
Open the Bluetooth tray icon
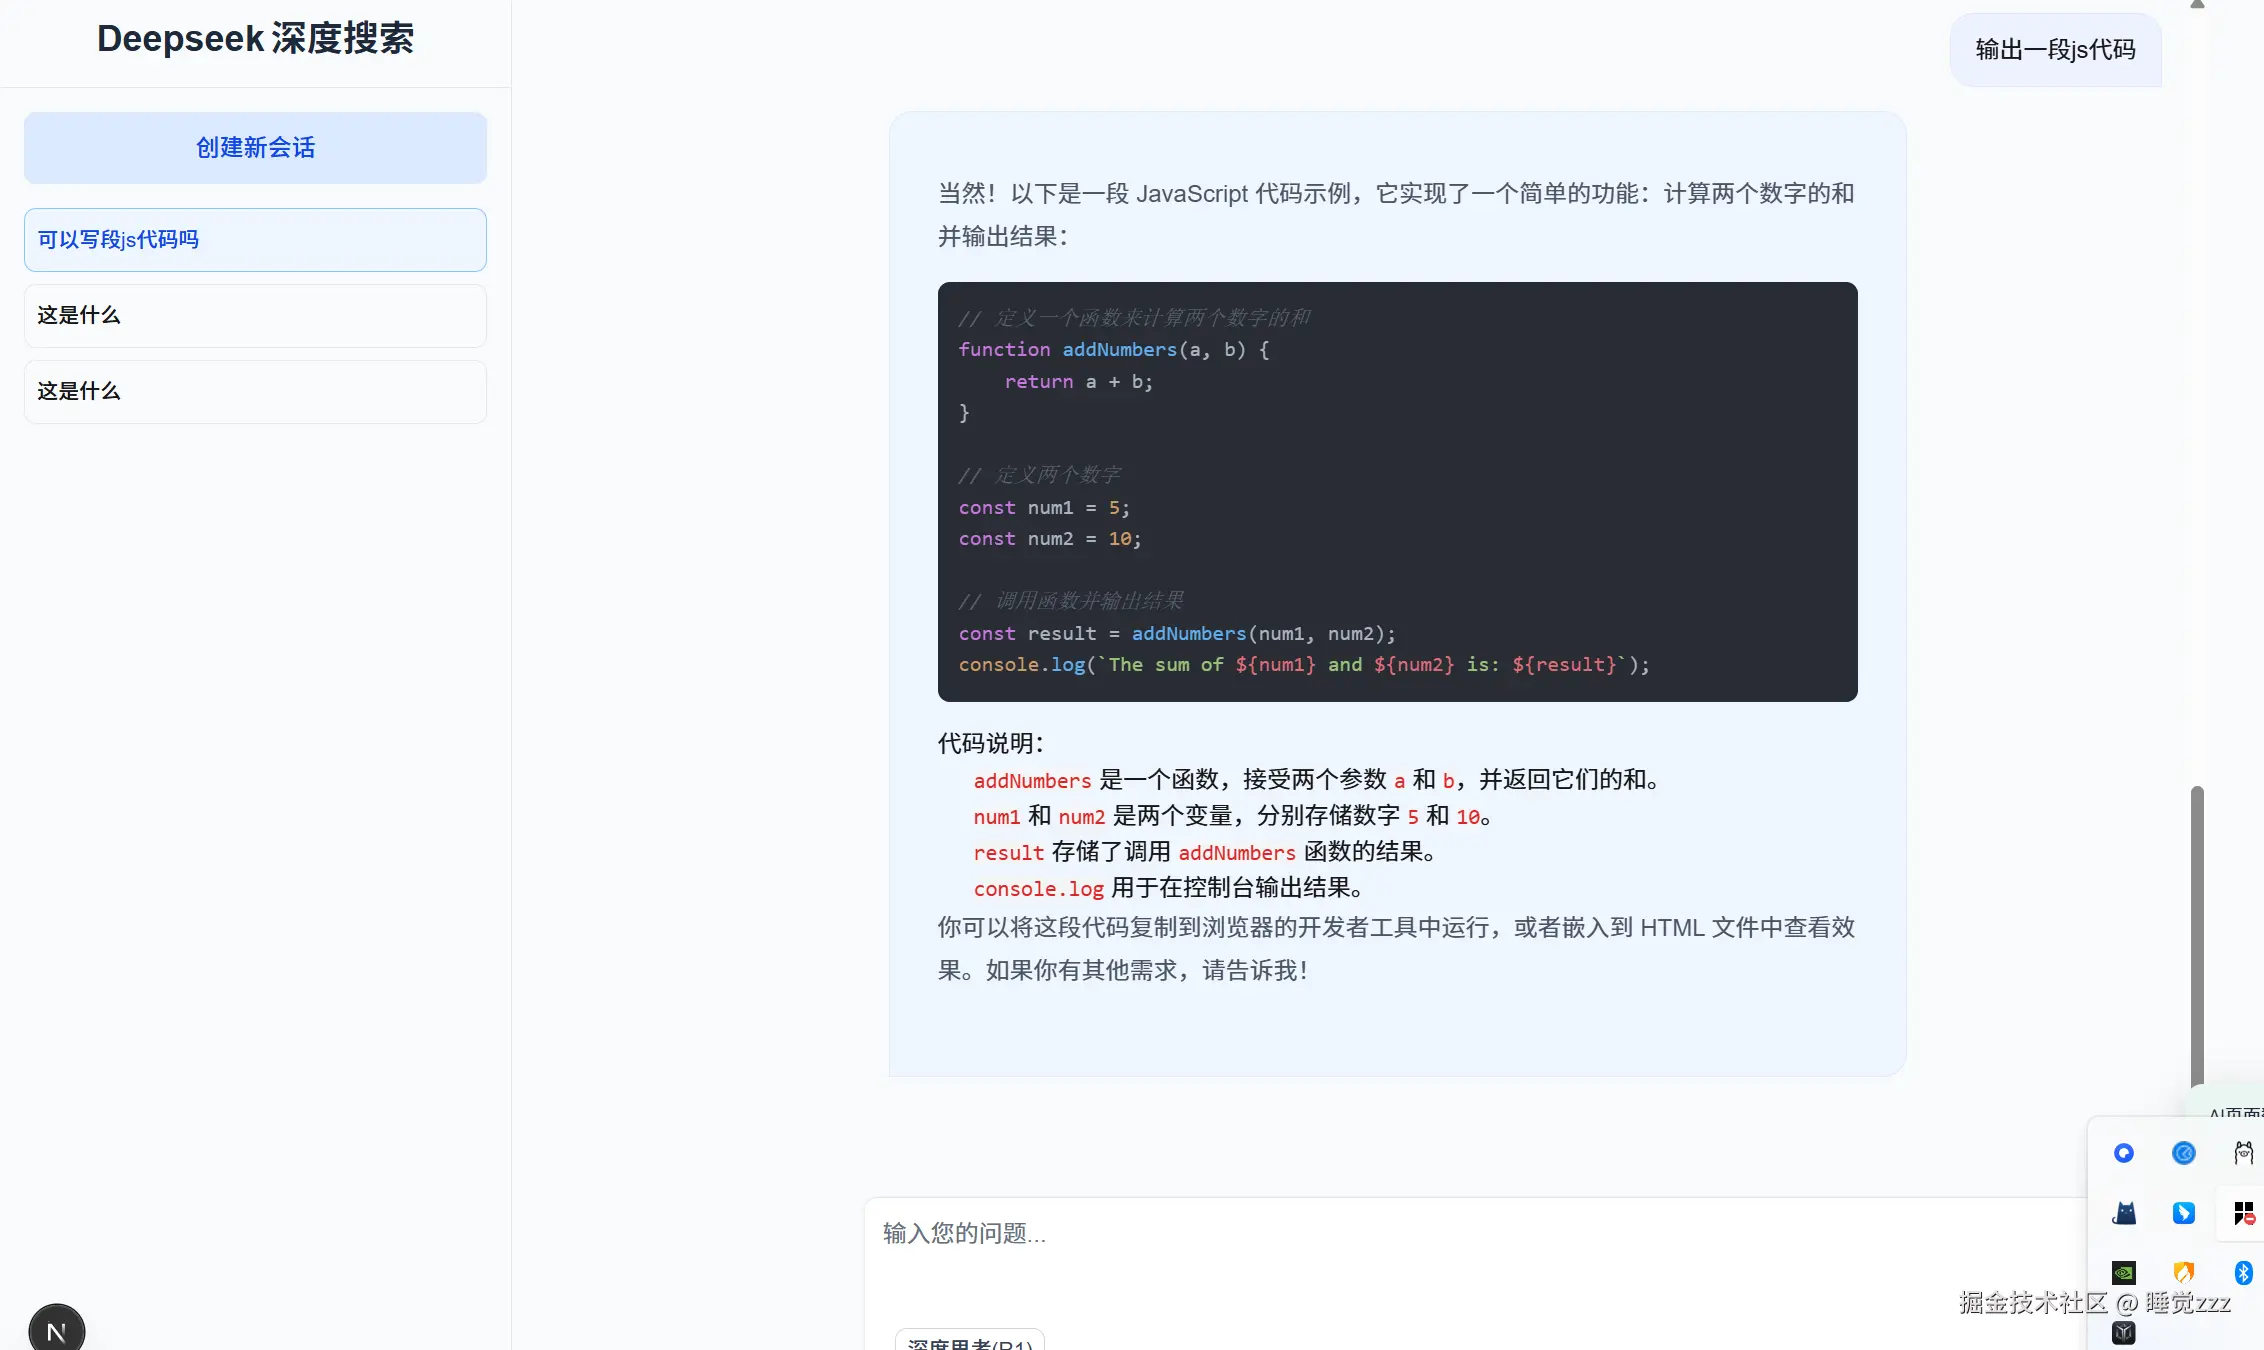[2243, 1273]
